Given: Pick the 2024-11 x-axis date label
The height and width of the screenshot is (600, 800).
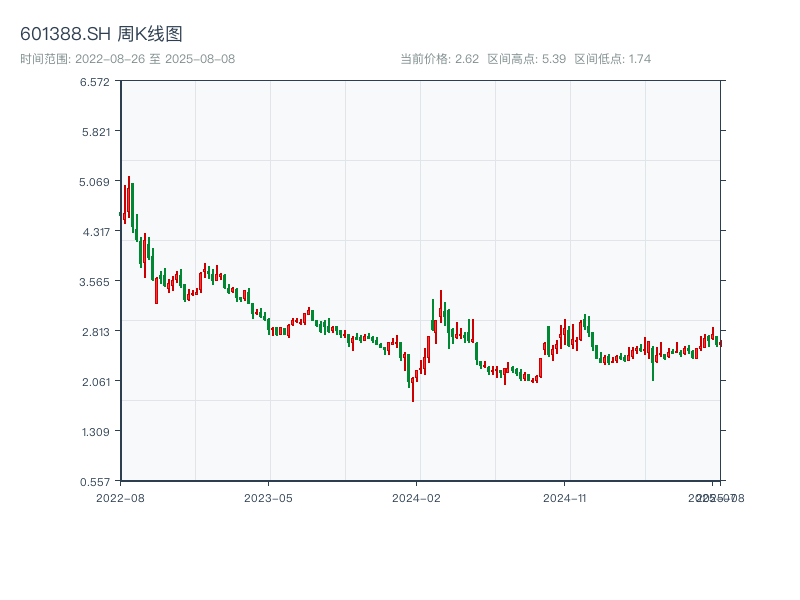Looking at the screenshot, I should click(x=566, y=497).
